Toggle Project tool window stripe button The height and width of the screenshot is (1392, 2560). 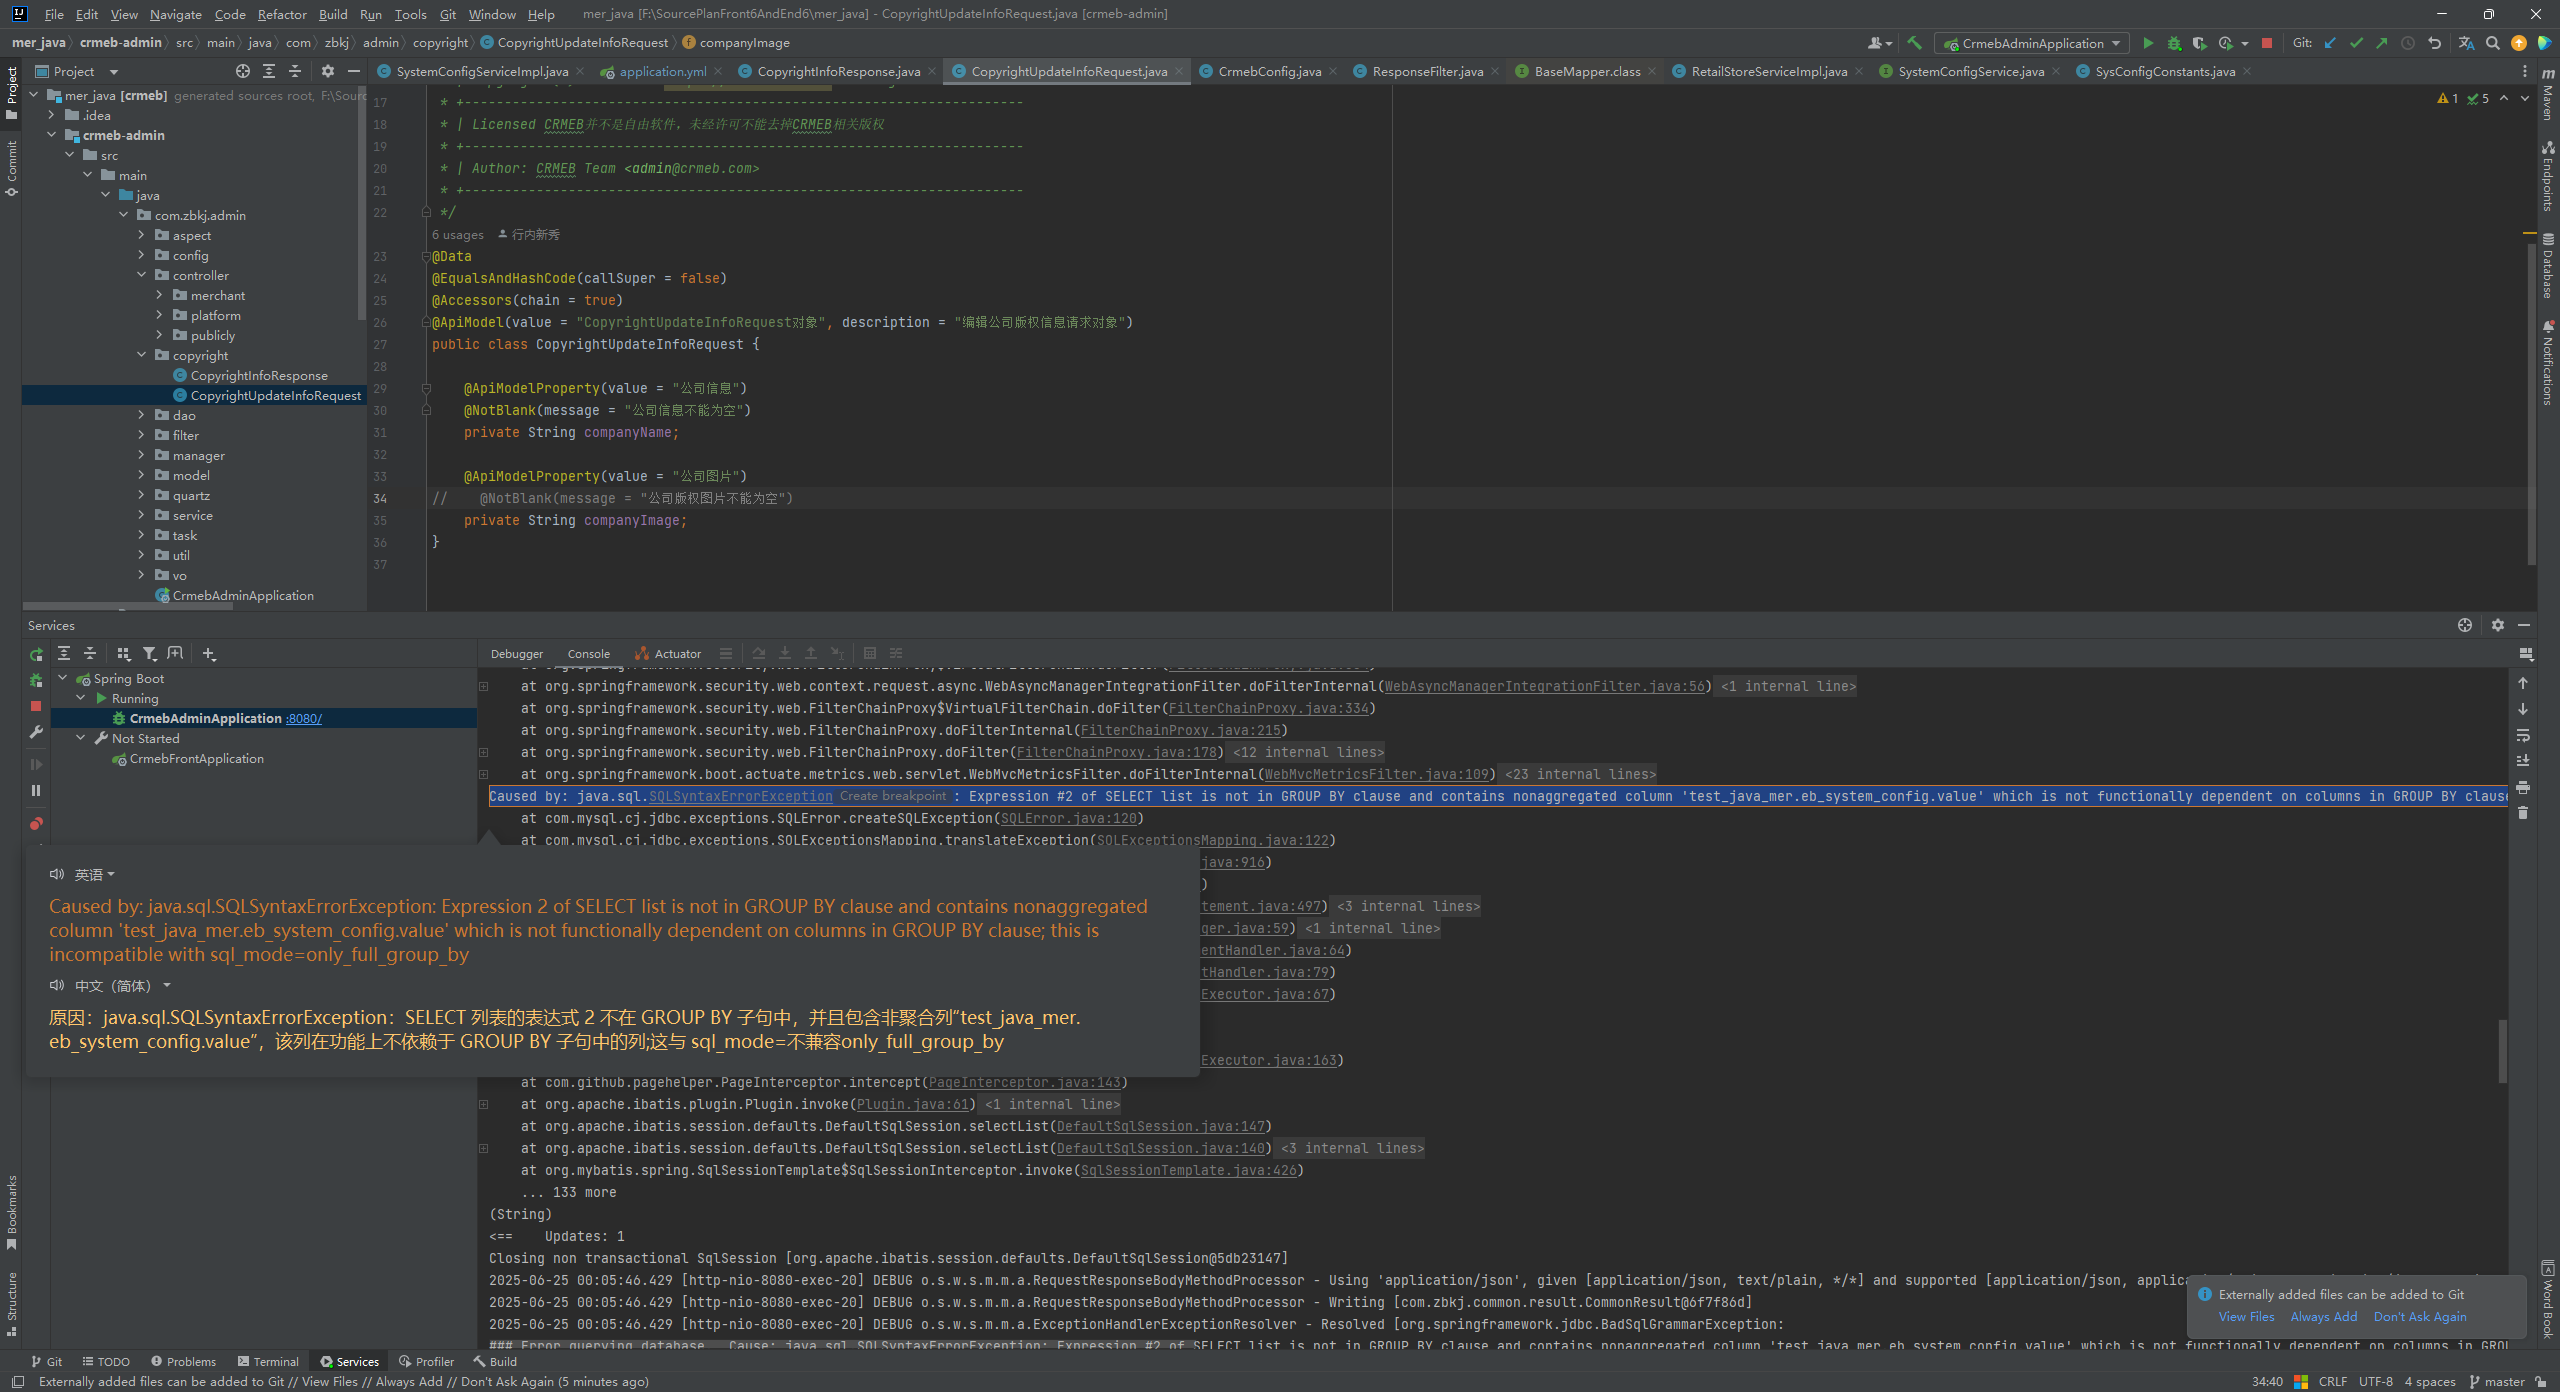[x=11, y=92]
